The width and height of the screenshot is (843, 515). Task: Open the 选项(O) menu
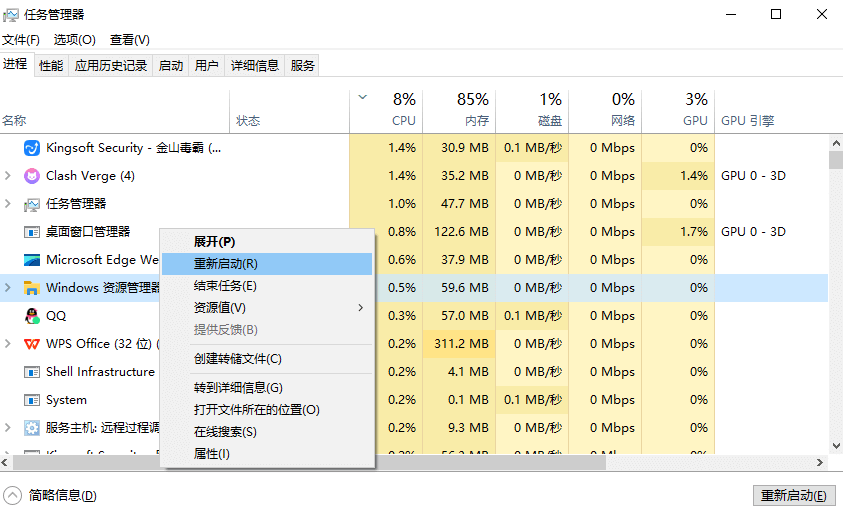point(75,40)
